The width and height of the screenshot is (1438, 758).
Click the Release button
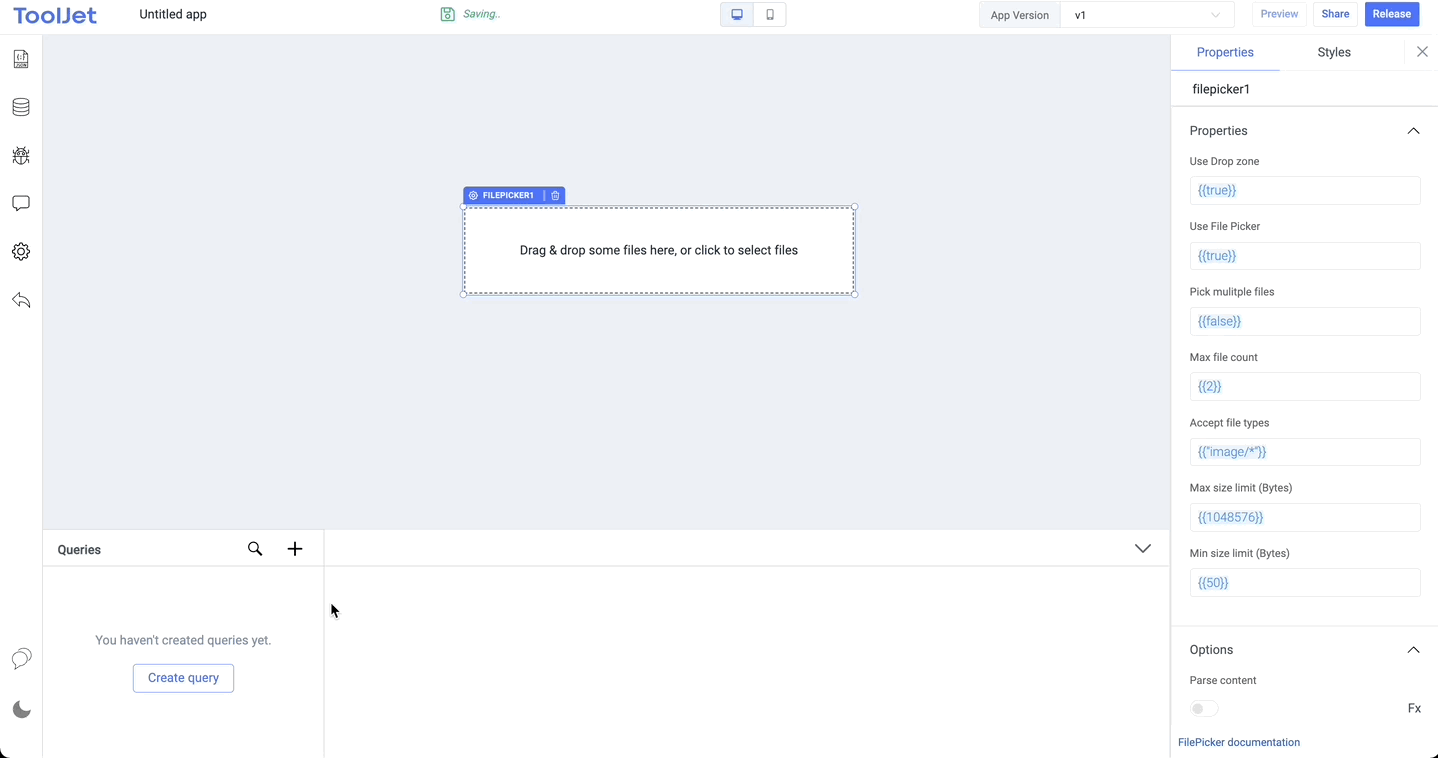tap(1392, 14)
